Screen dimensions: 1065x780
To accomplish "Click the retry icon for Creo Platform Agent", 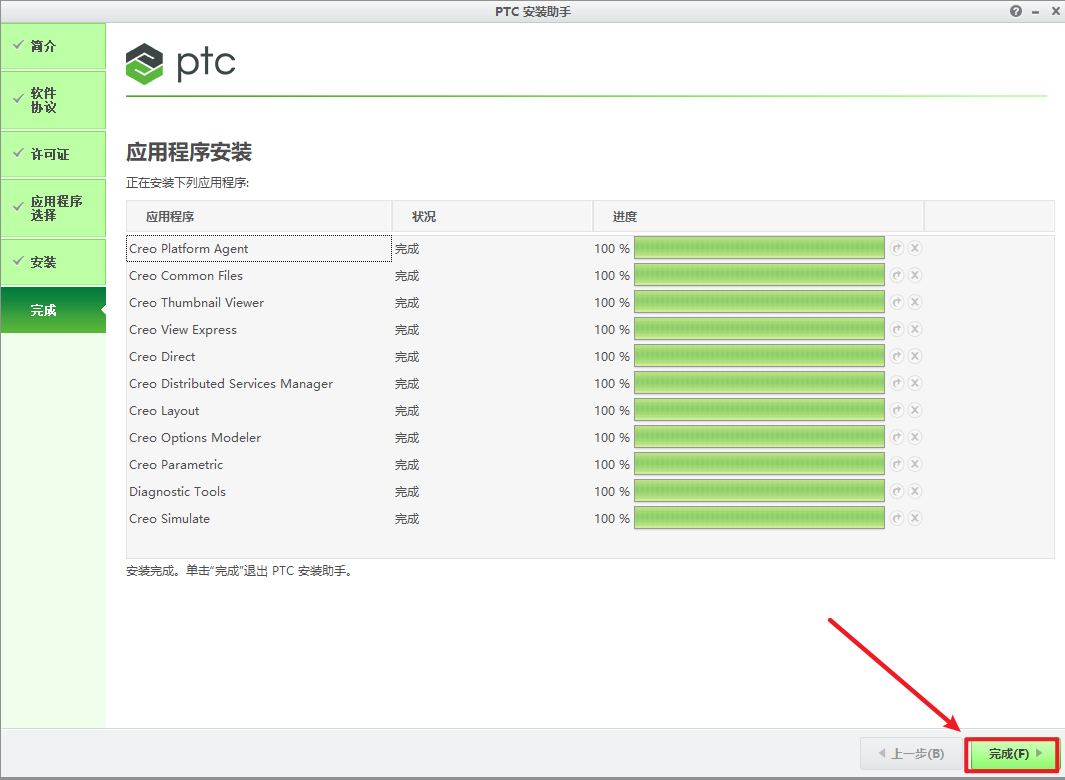I will click(x=897, y=248).
